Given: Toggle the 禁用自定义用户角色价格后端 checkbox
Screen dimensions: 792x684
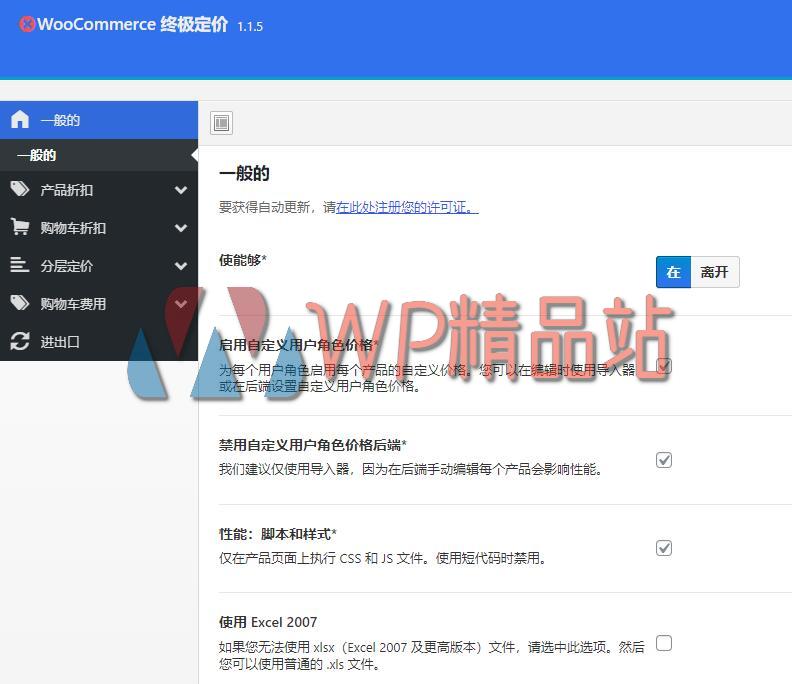Looking at the screenshot, I should (664, 460).
